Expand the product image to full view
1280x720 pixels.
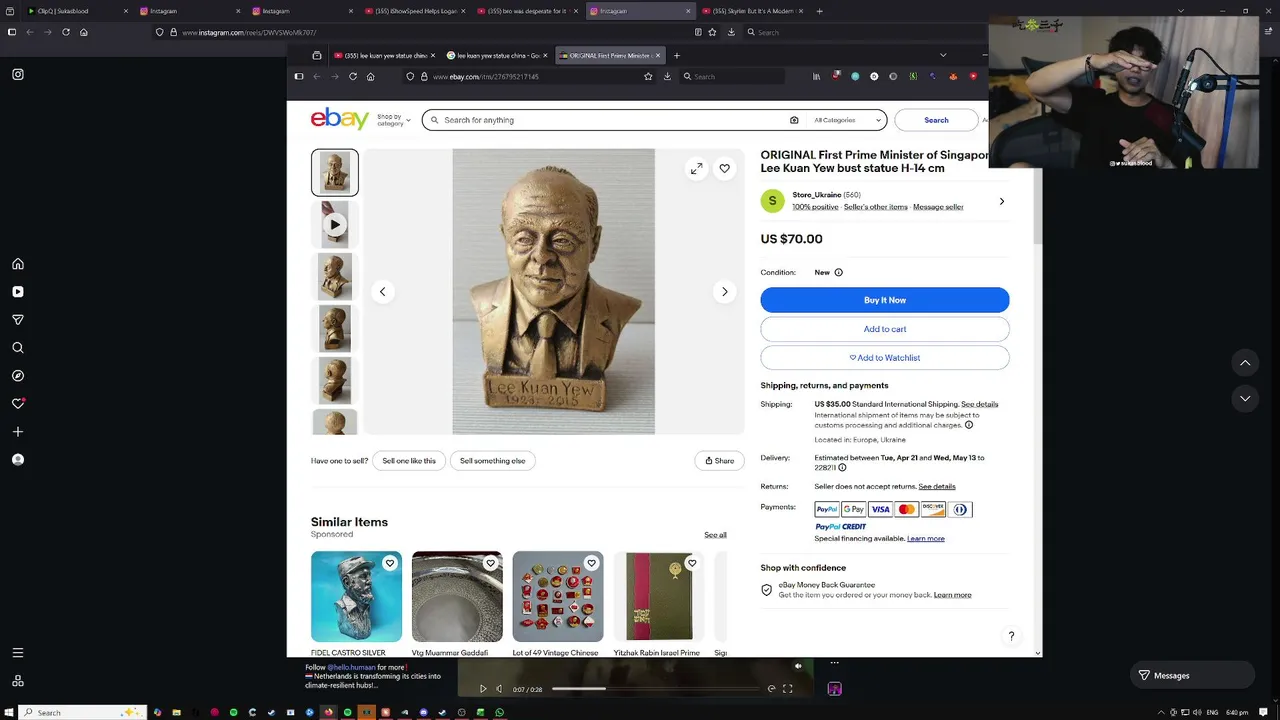point(696,168)
